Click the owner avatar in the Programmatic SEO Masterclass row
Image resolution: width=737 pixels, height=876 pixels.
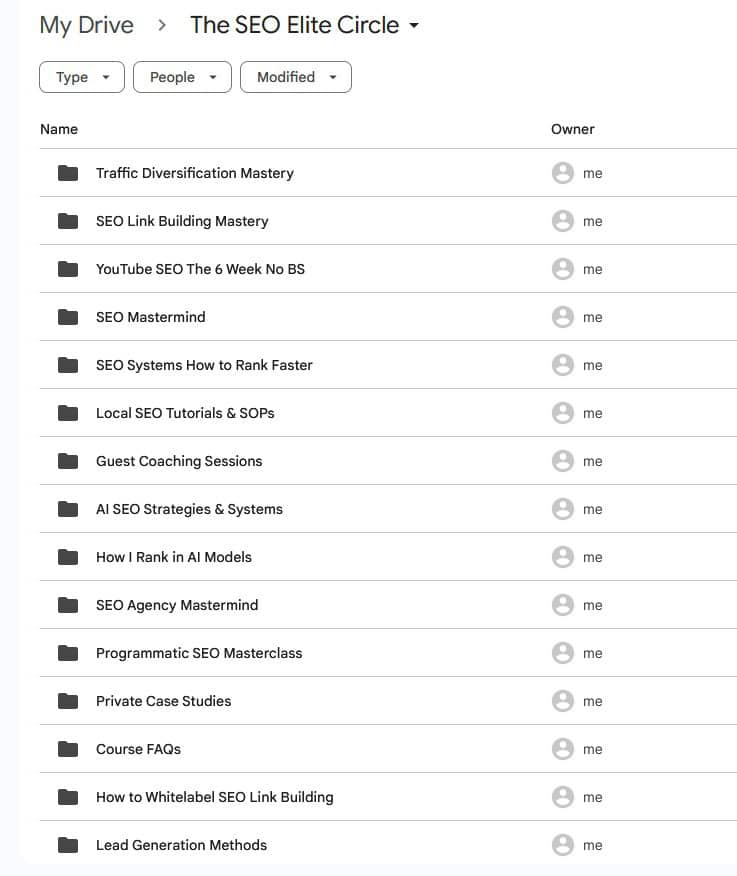click(x=563, y=653)
